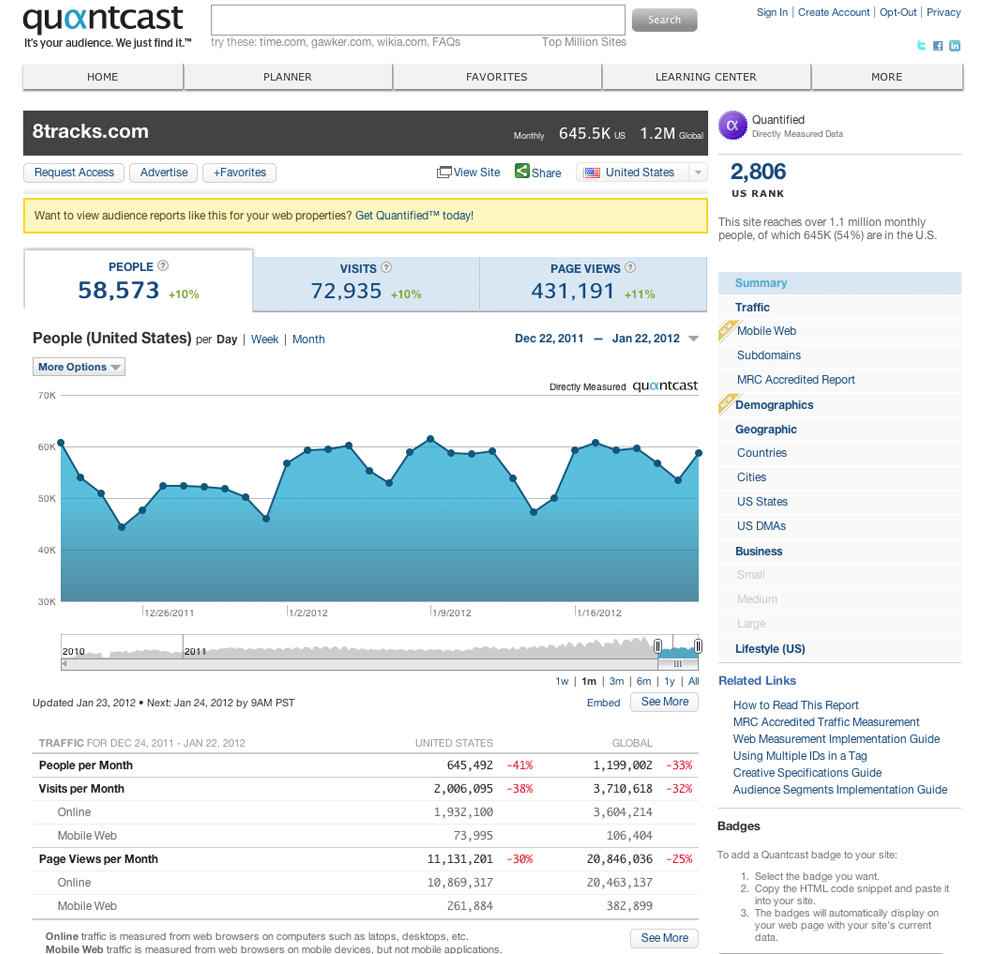The image size is (1004, 954).
Task: Click the Request Access button
Action: click(x=74, y=173)
